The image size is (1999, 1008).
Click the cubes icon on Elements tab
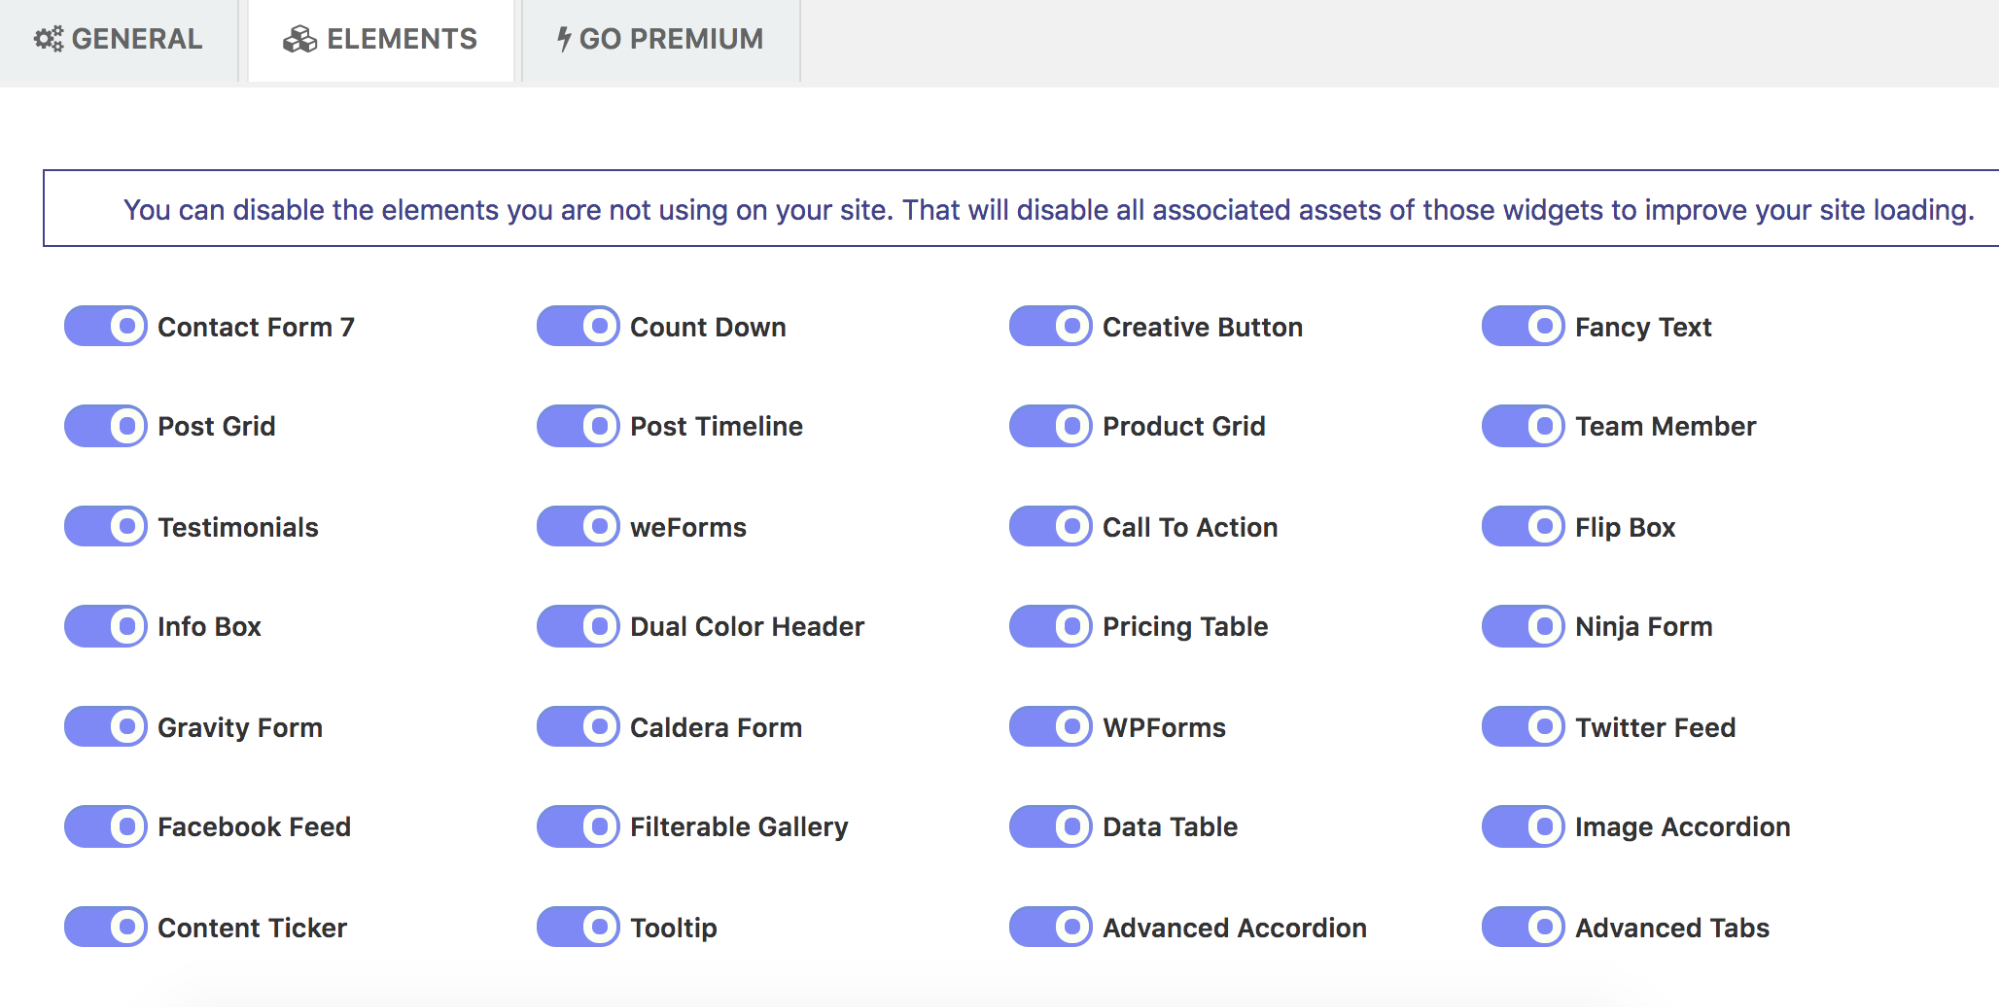coord(299,39)
